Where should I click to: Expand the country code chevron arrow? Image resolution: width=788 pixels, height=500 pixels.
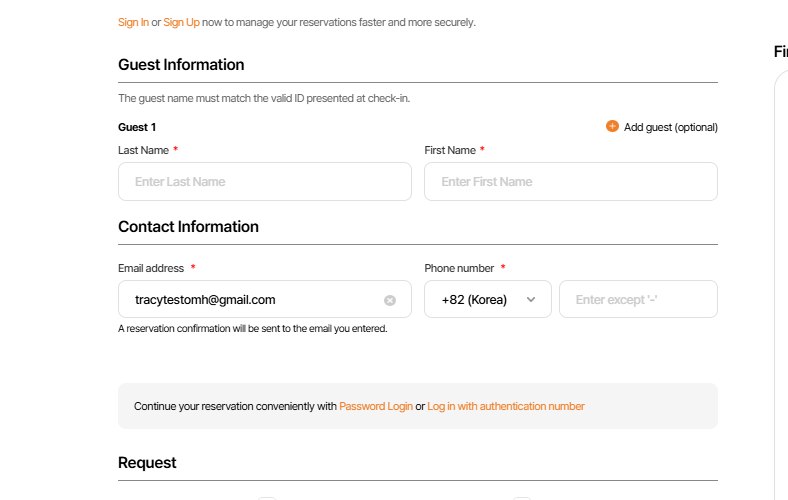pos(531,299)
